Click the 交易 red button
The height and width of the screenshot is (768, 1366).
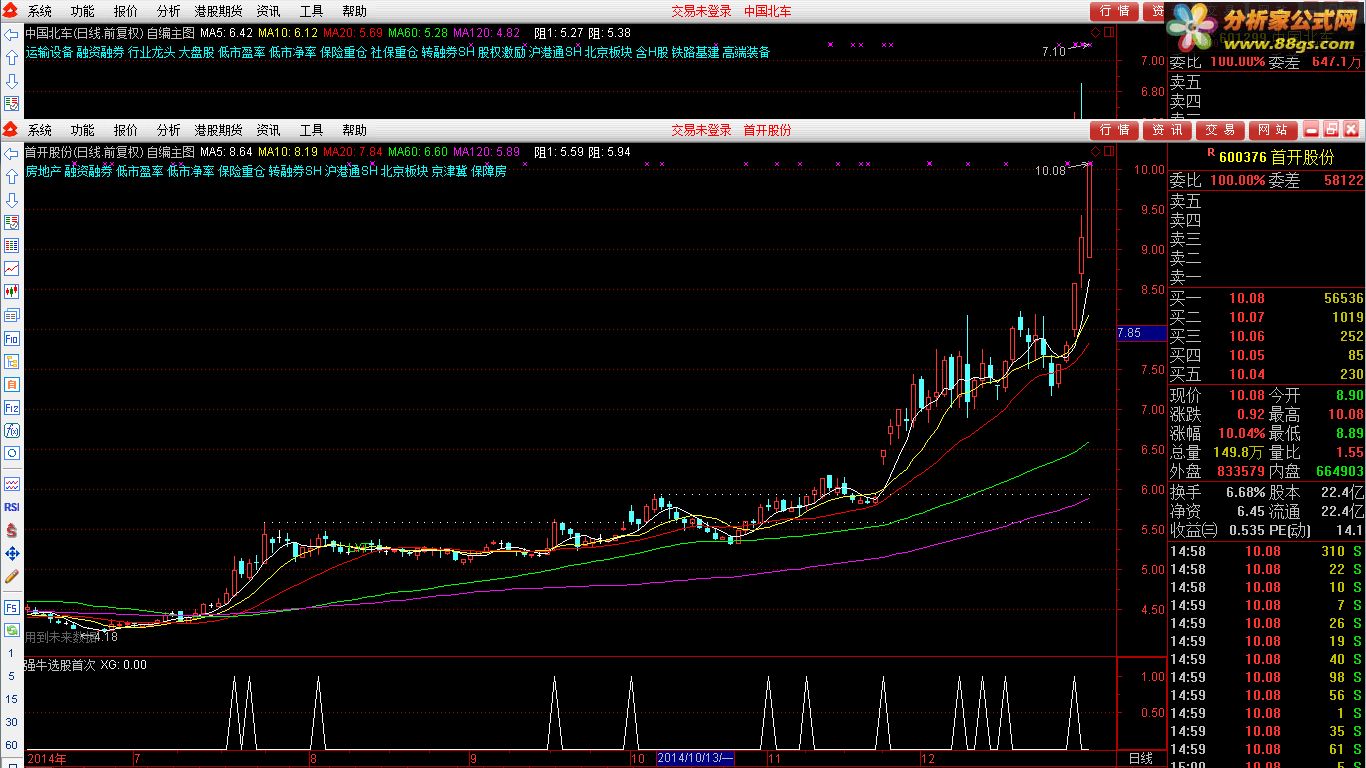point(1220,130)
